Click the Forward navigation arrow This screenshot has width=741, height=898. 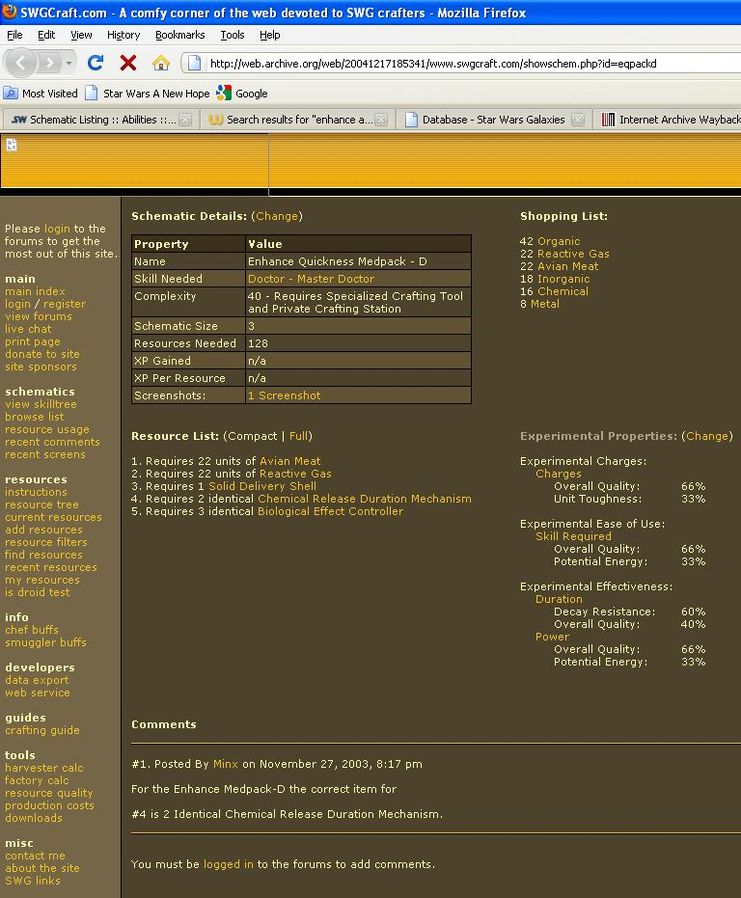coord(49,63)
